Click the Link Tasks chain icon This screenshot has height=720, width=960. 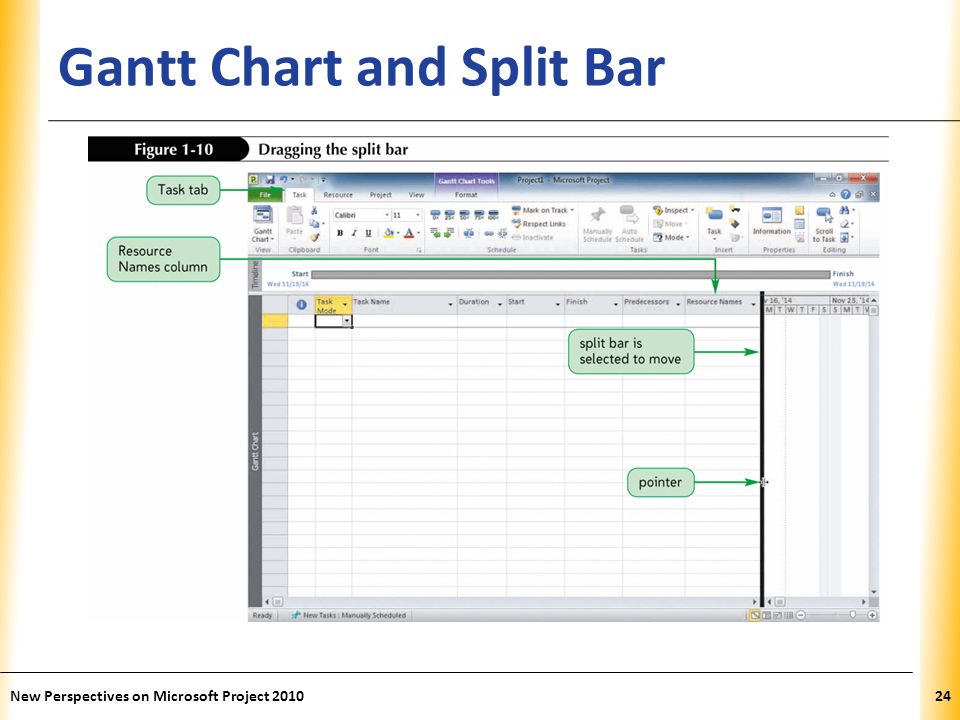tap(489, 233)
